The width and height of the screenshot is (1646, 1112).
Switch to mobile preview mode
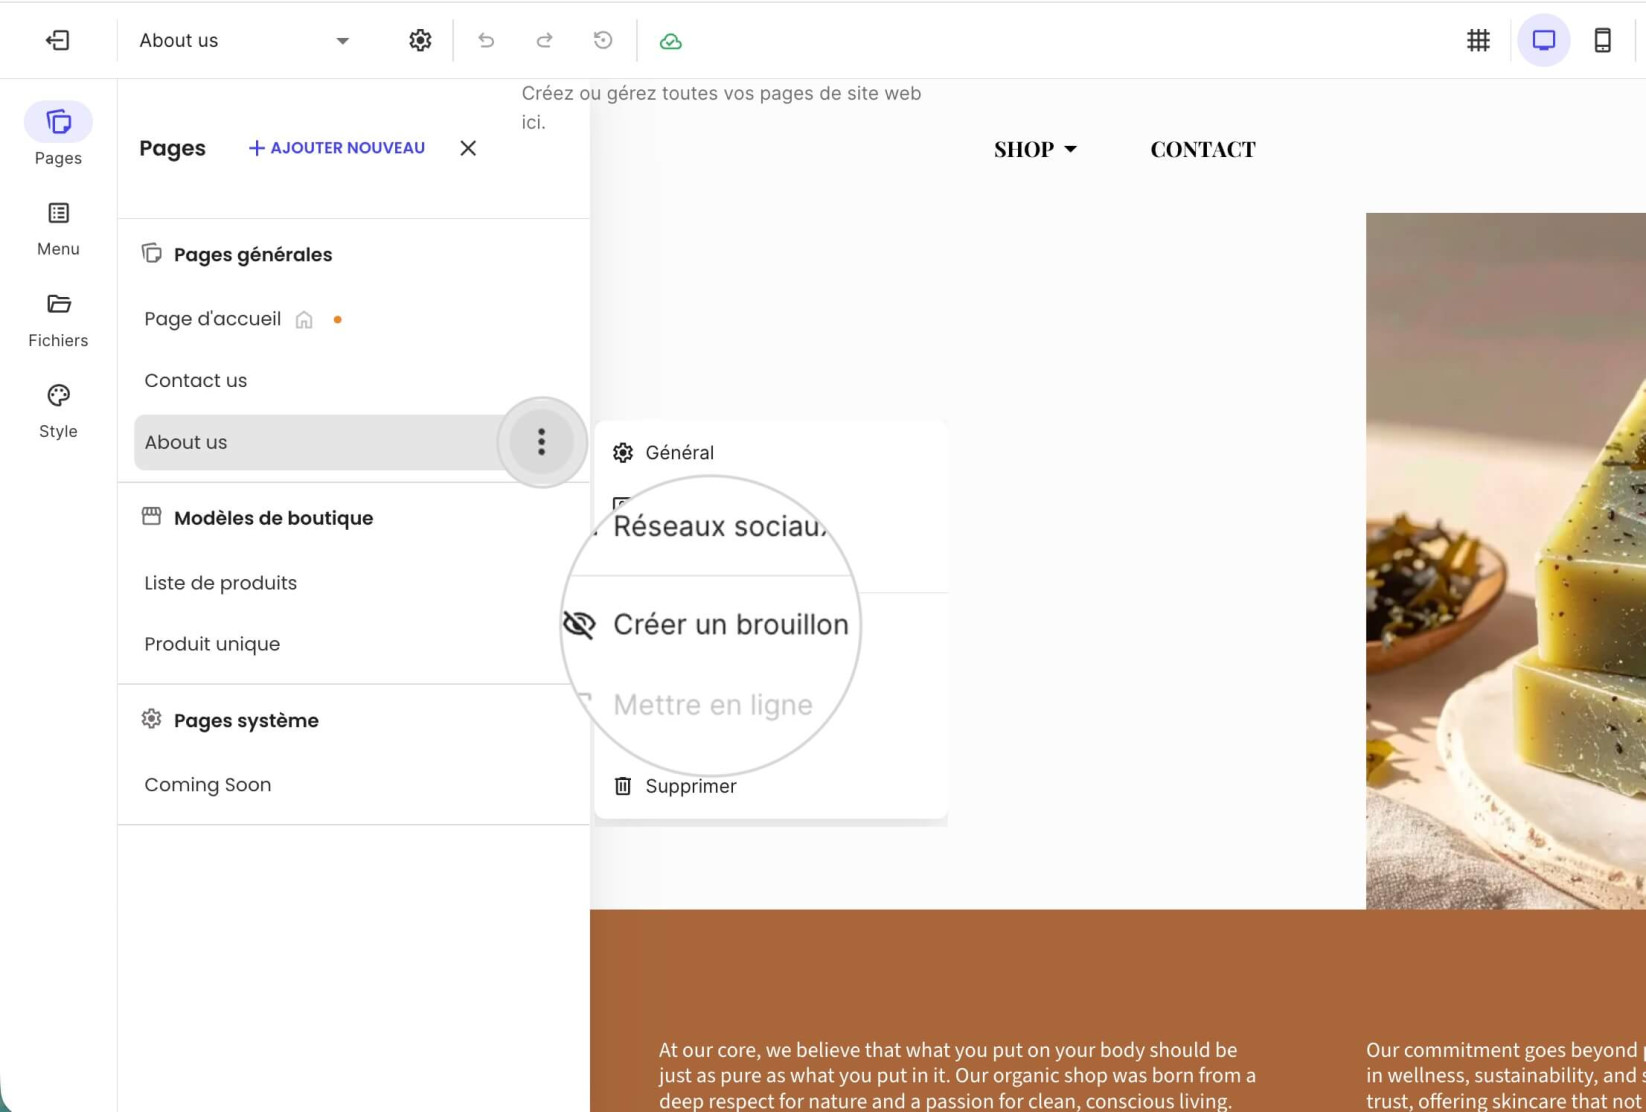click(x=1602, y=40)
